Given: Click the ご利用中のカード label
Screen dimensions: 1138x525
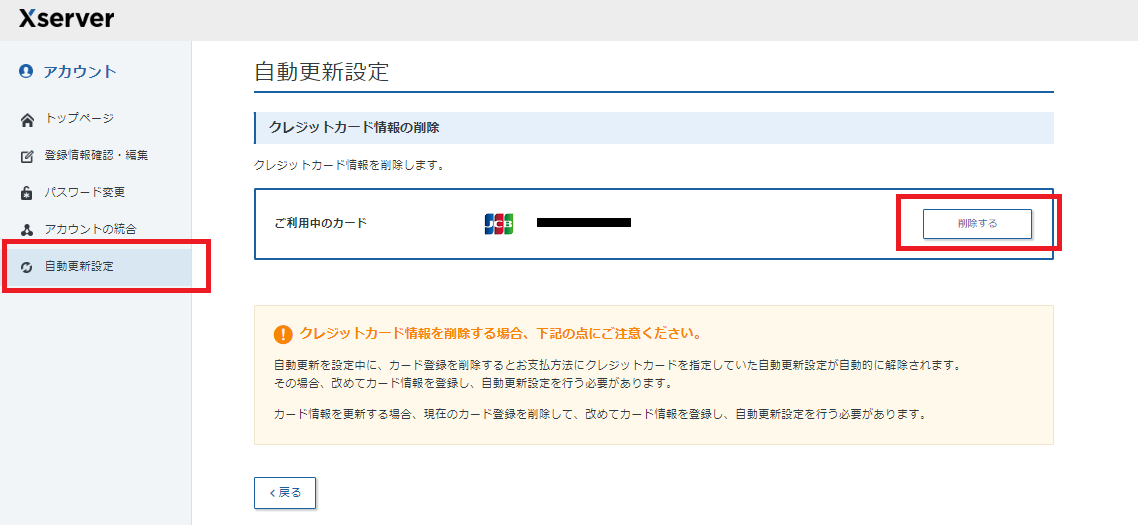Looking at the screenshot, I should click(x=320, y=223).
